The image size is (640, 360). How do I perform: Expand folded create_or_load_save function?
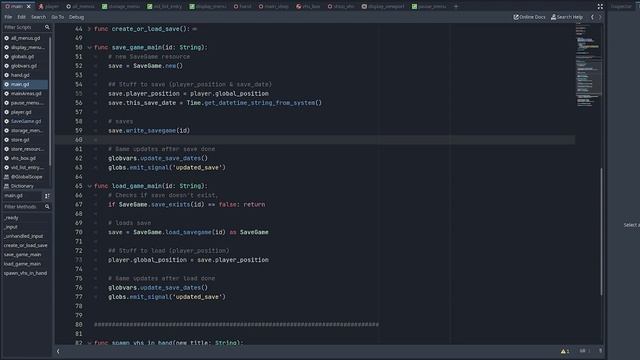(89, 29)
